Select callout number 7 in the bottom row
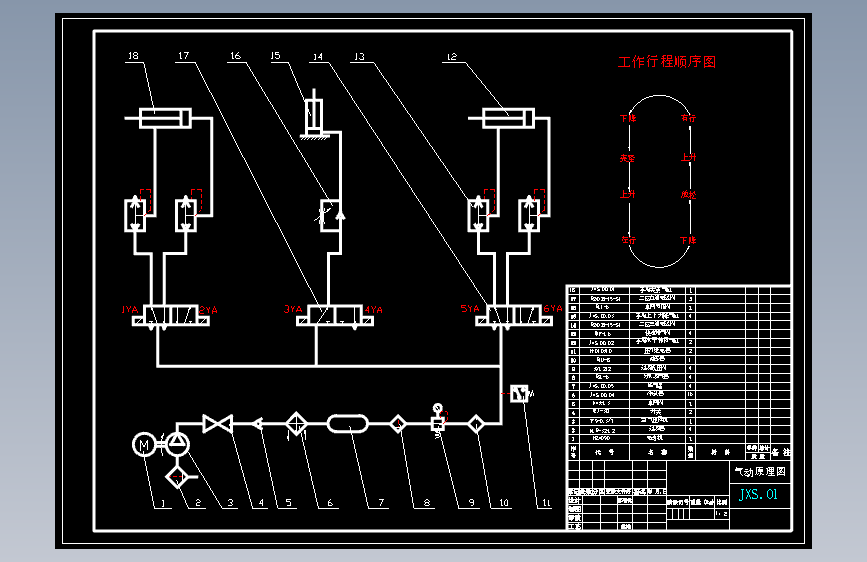 pyautogui.click(x=381, y=503)
